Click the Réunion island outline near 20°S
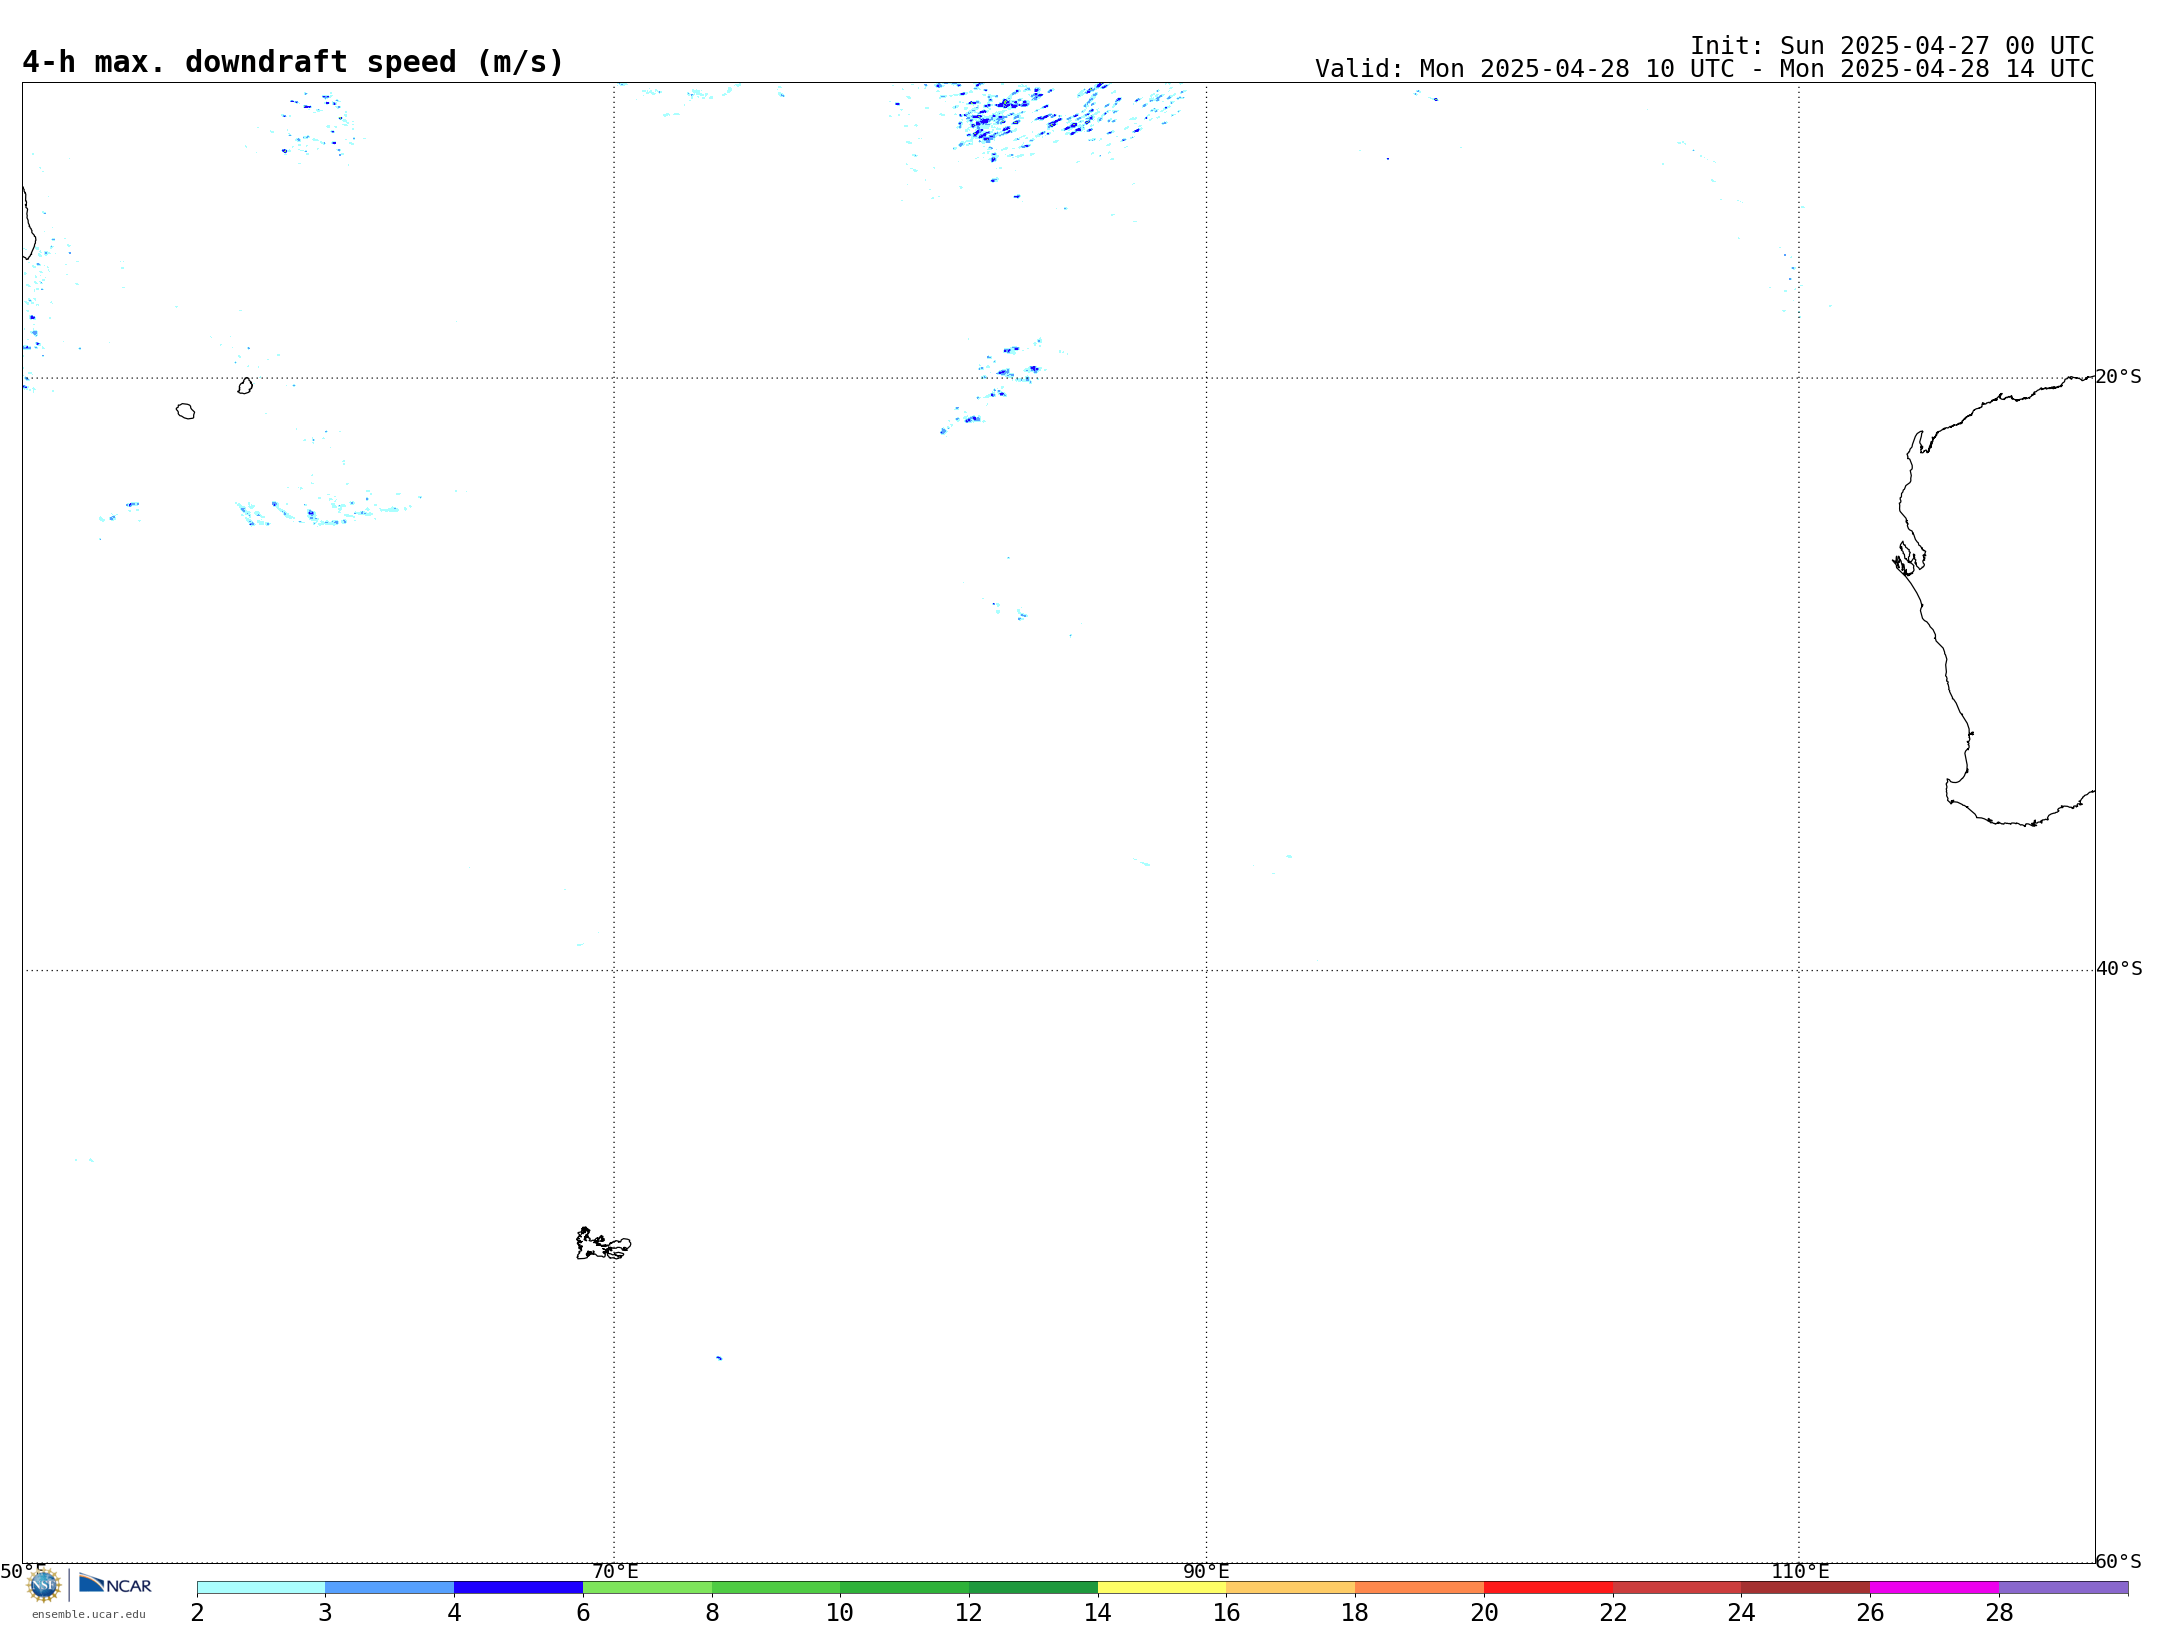This screenshot has height=1626, width=2160. click(185, 411)
